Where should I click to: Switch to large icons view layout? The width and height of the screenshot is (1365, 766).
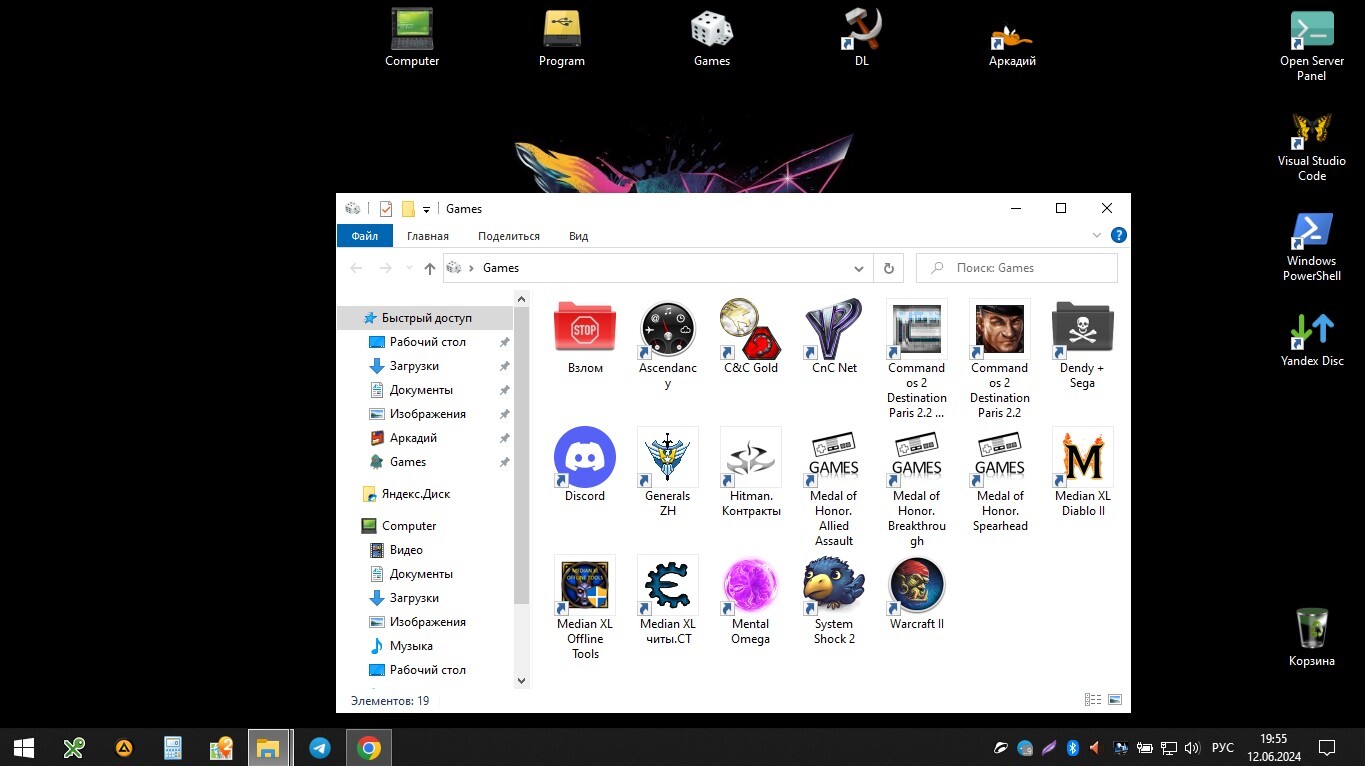click(1115, 700)
